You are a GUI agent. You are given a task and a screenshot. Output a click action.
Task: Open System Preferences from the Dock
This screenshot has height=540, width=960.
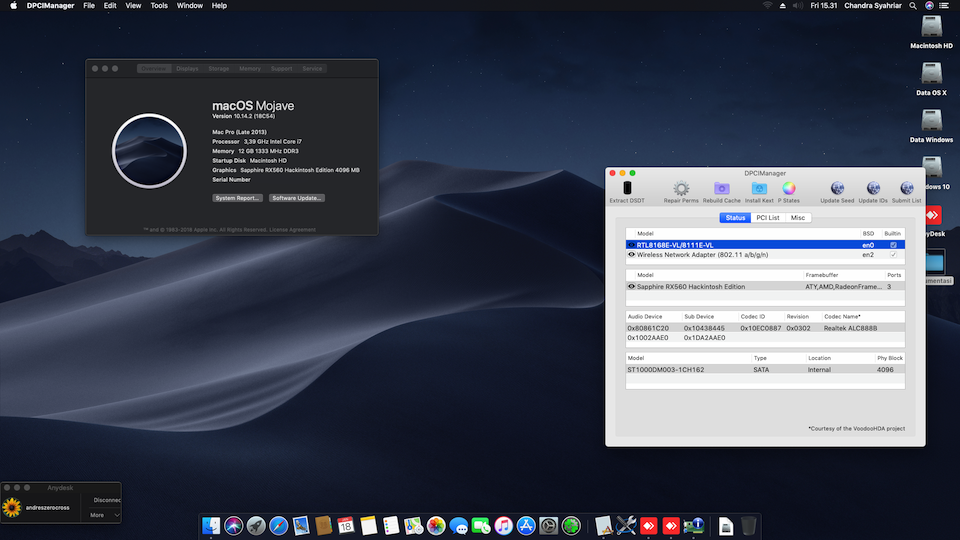[x=549, y=525]
